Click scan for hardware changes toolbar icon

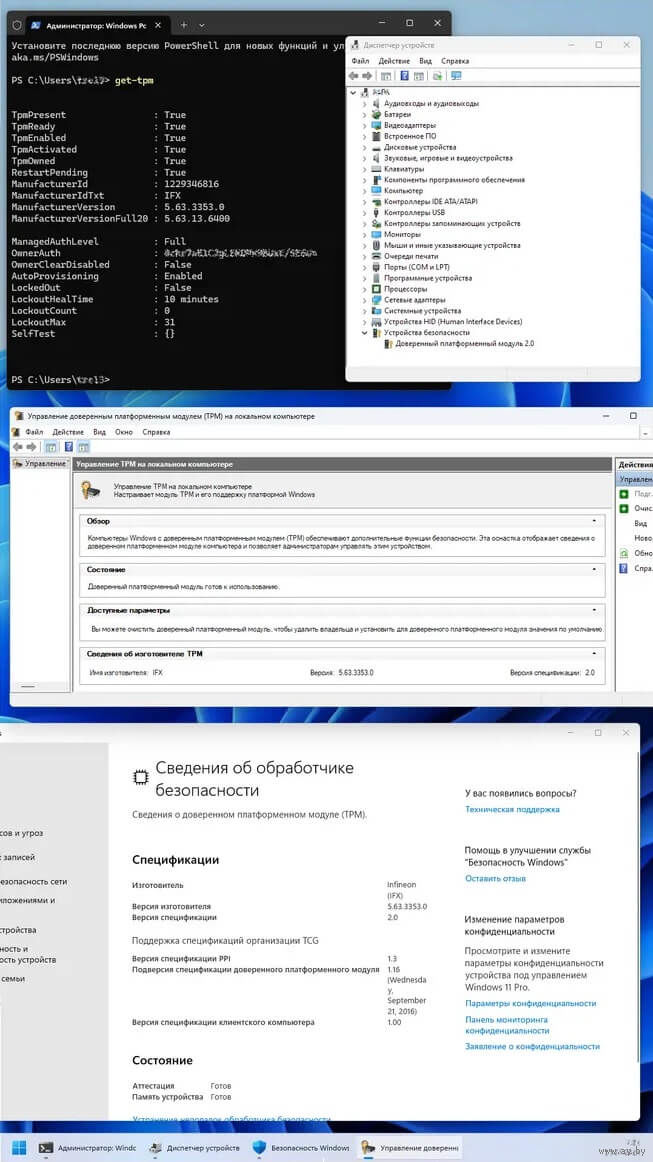coord(437,76)
